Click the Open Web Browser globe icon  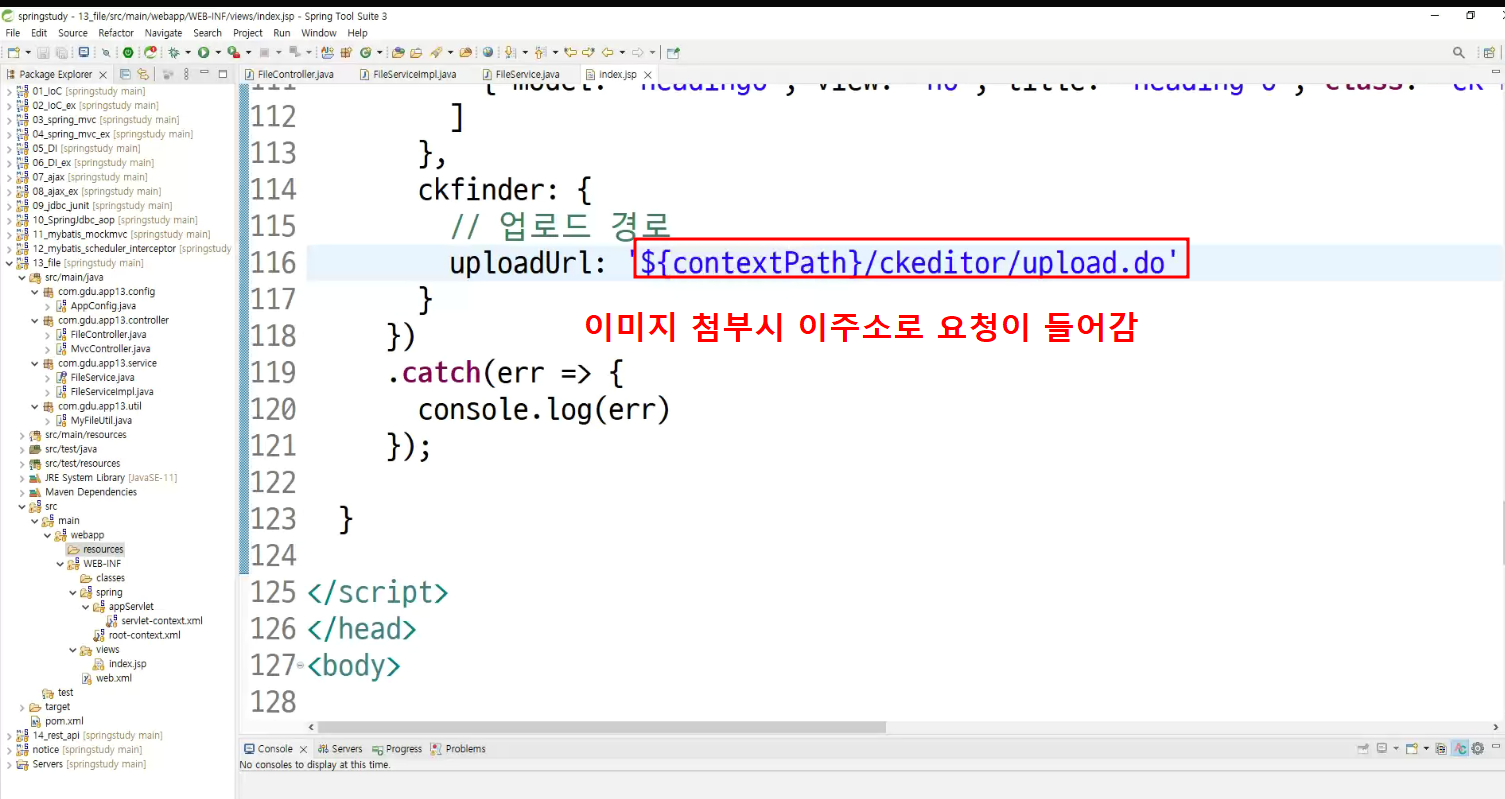coord(487,52)
